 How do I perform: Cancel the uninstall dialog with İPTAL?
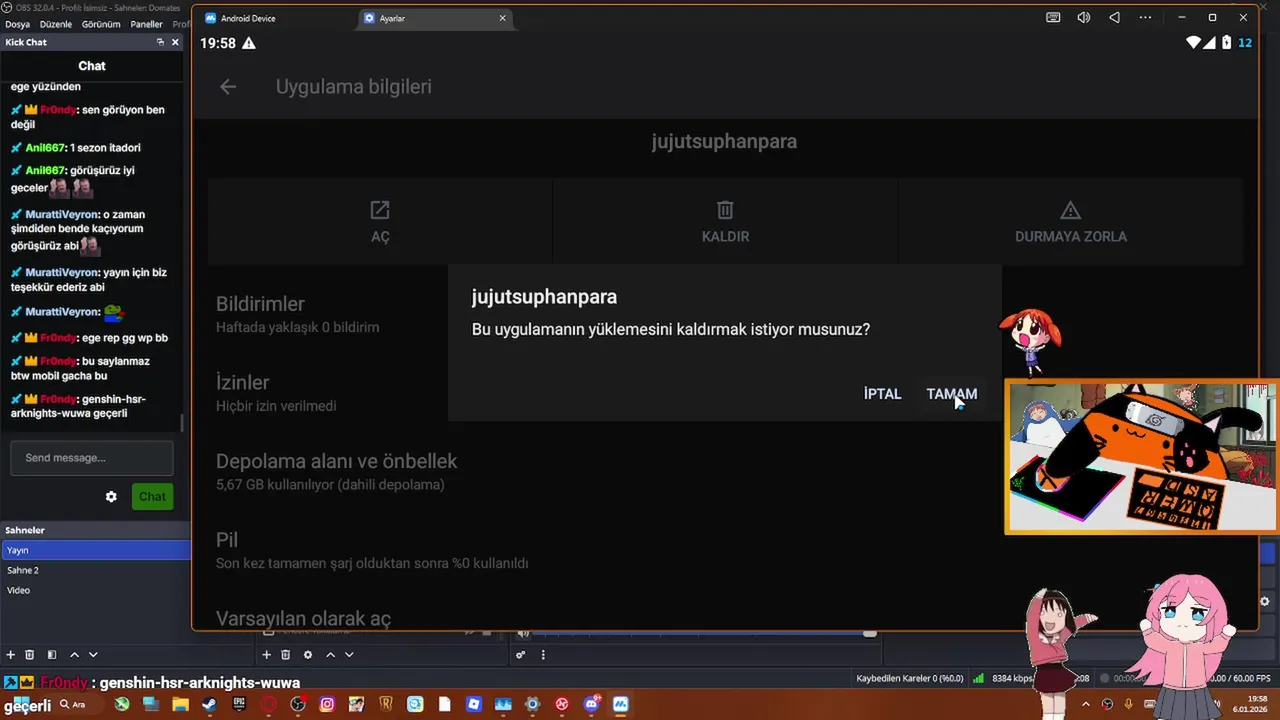[x=882, y=394]
